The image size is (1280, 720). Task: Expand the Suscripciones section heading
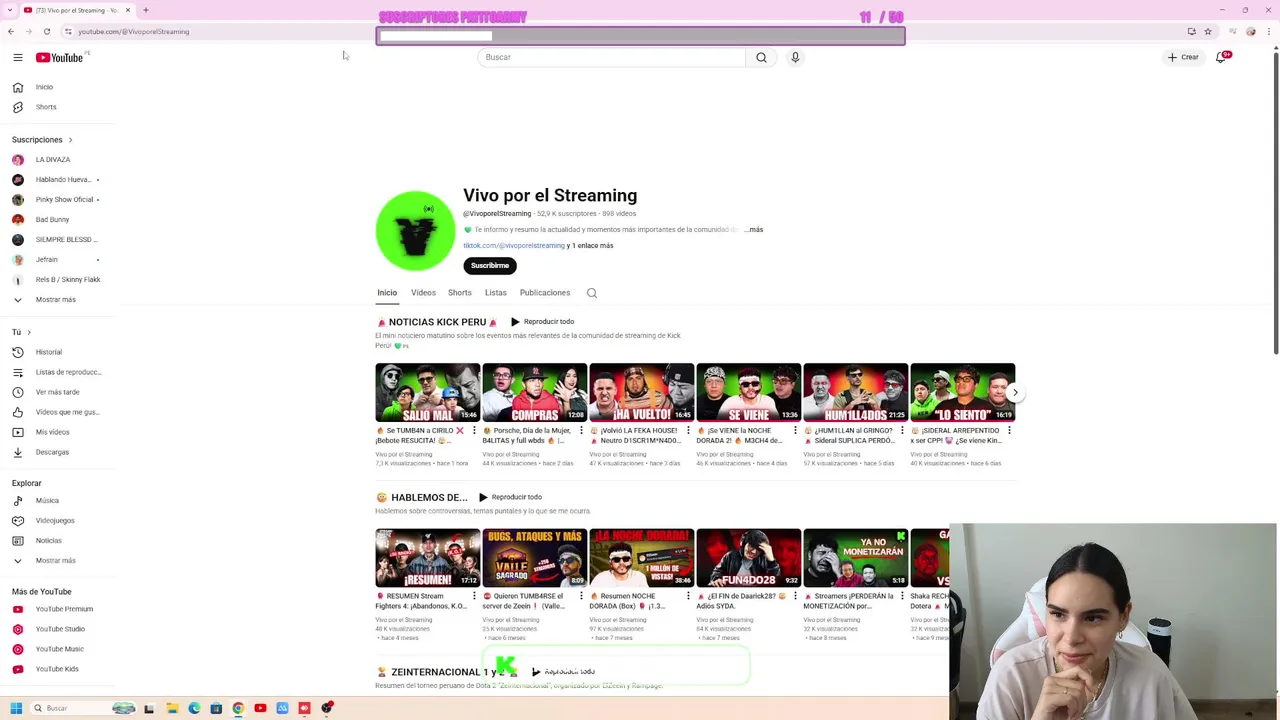click(x=42, y=140)
